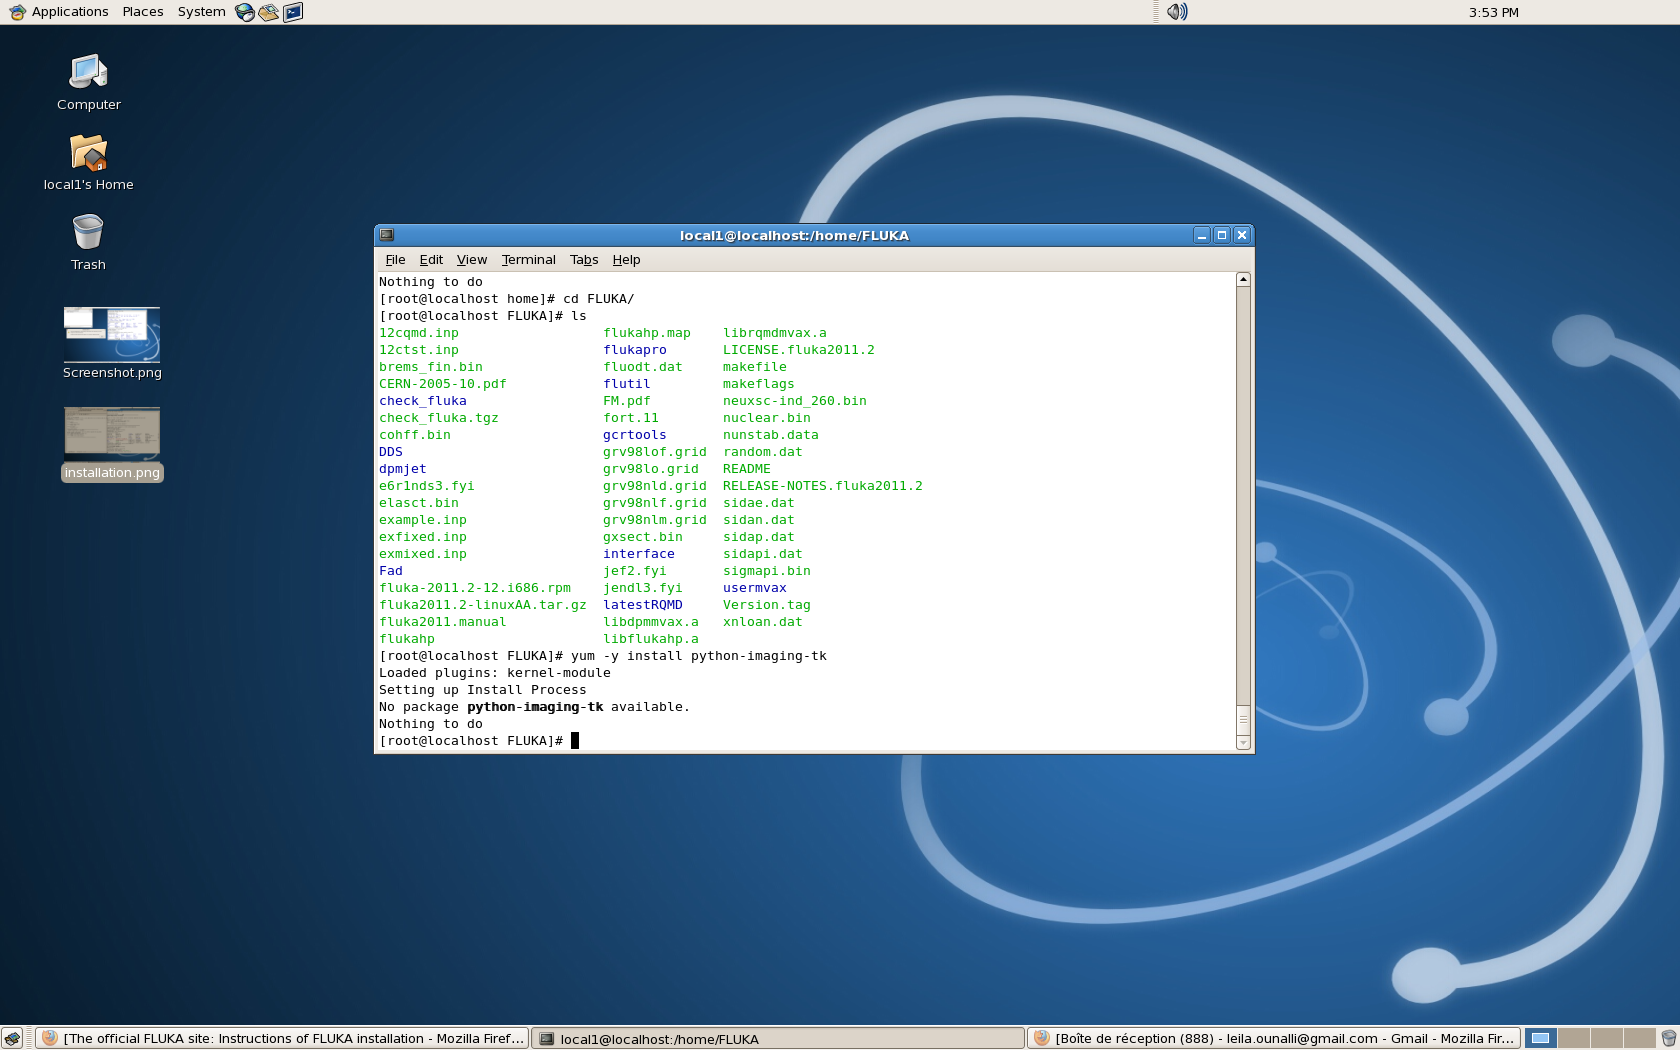This screenshot has height=1050, width=1680.
Task: Close the terminal window
Action: [1242, 235]
